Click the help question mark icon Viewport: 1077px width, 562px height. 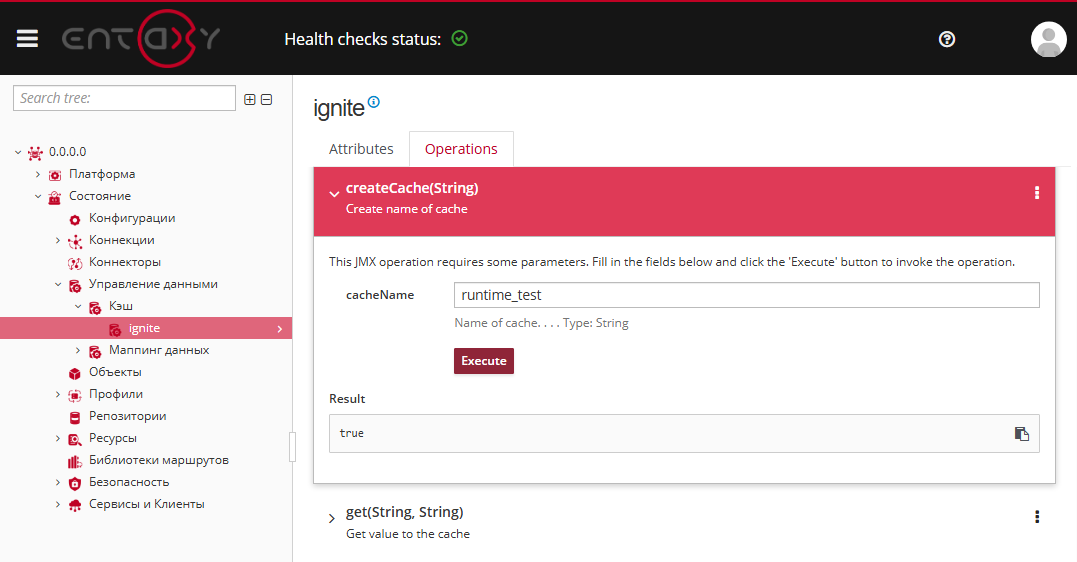coord(947,39)
